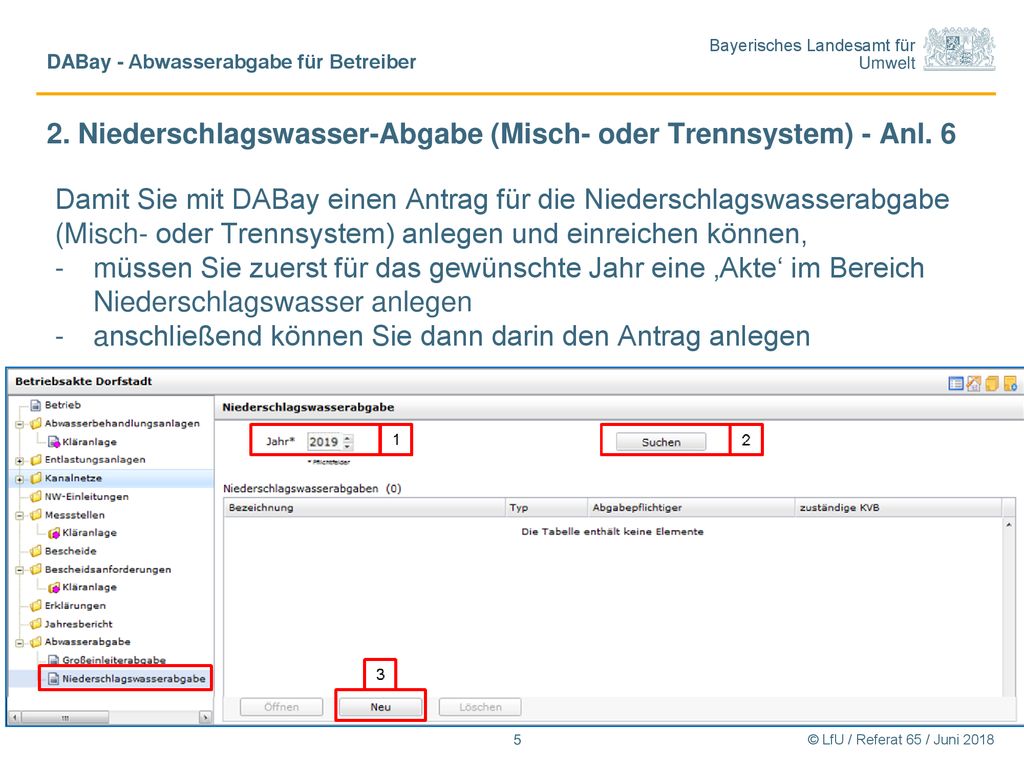This screenshot has width=1024, height=768.
Task: Click the Abwasserbehandlungsanlagen folder icon
Action: coord(36,423)
